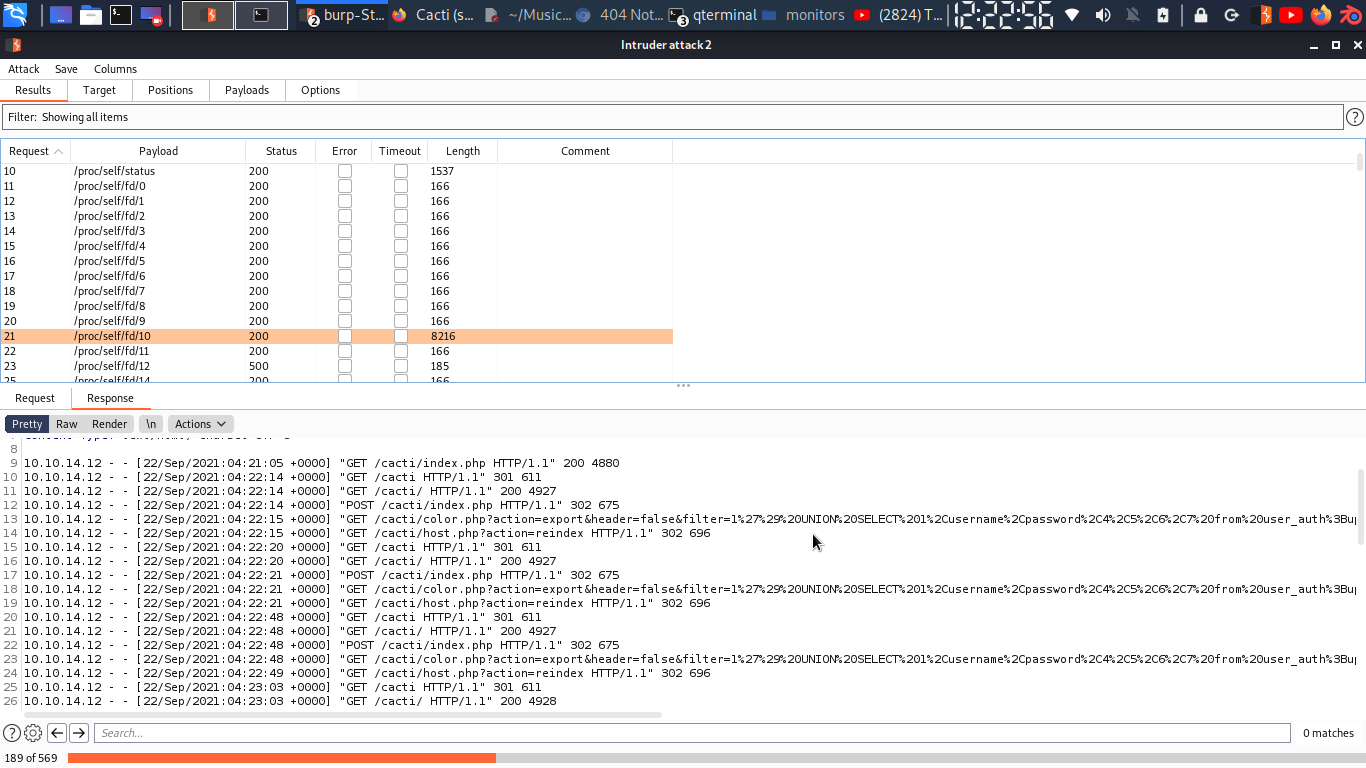
Task: Toggle Error checkbox for /proc/self/fd/10 row
Action: click(345, 336)
